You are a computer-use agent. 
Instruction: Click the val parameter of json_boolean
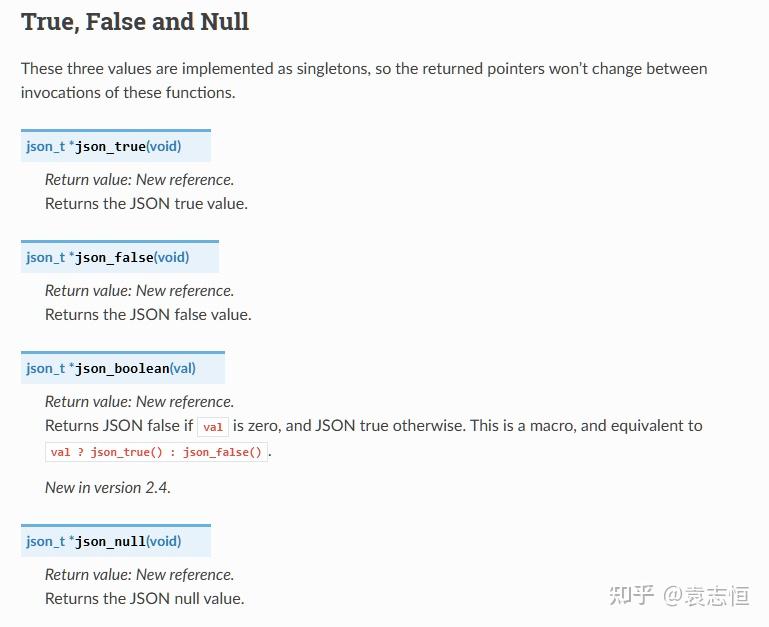[x=182, y=368]
